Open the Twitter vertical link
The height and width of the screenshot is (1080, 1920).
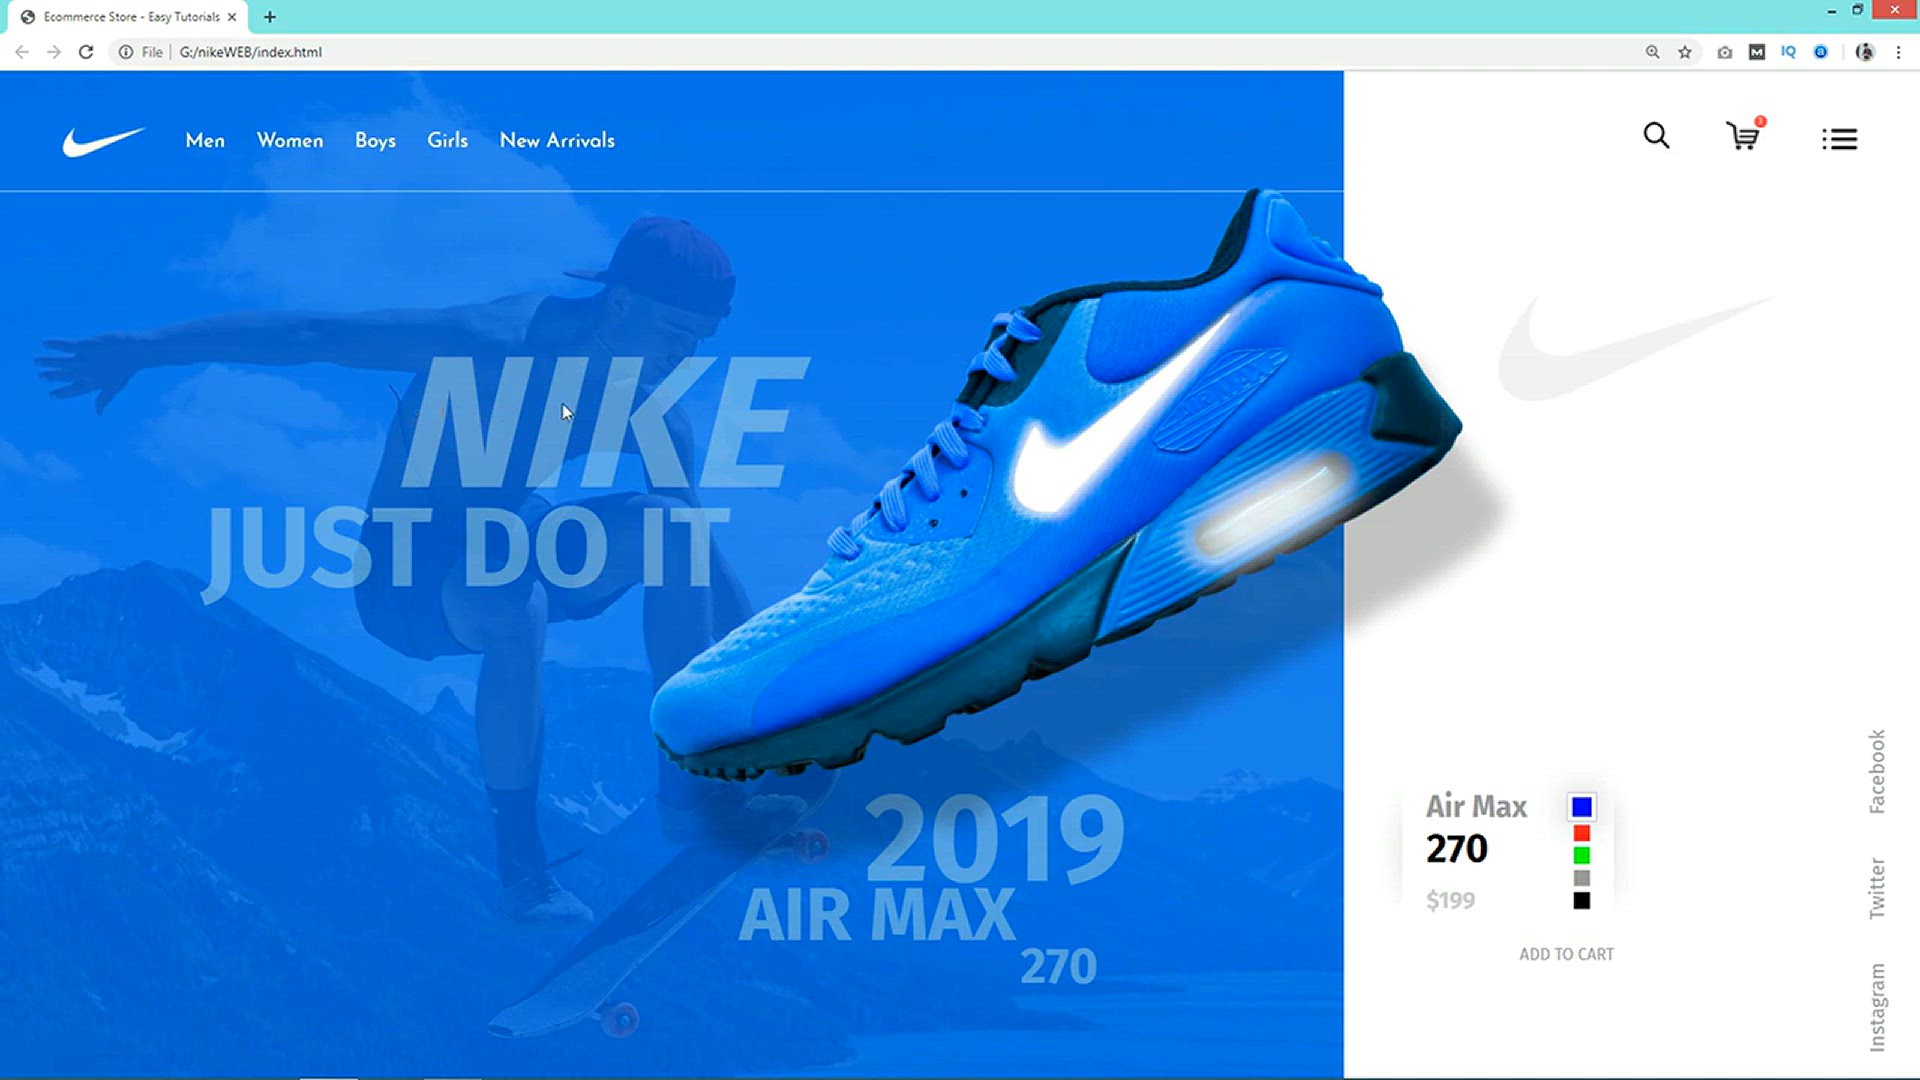pyautogui.click(x=1877, y=888)
